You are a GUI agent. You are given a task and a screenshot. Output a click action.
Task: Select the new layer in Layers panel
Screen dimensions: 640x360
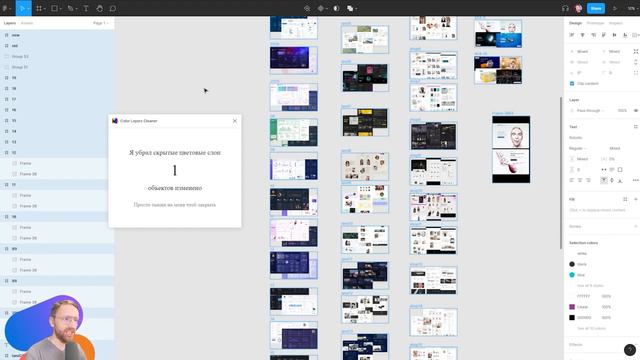pyautogui.click(x=57, y=35)
